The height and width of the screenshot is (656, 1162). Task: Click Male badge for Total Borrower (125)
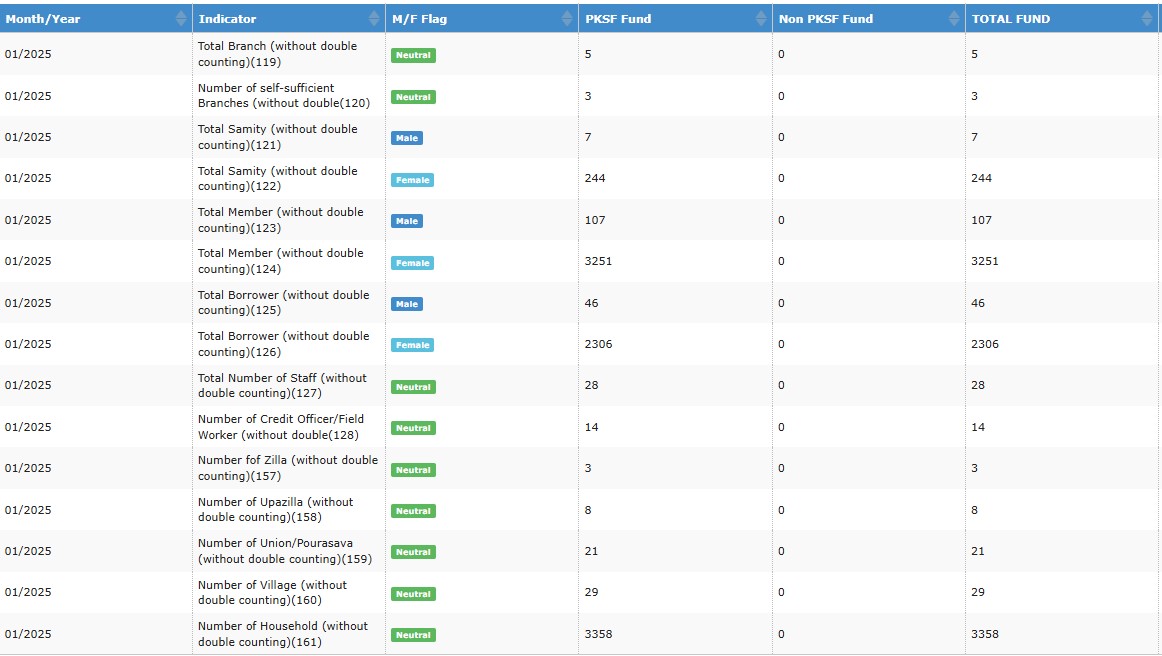tap(407, 304)
